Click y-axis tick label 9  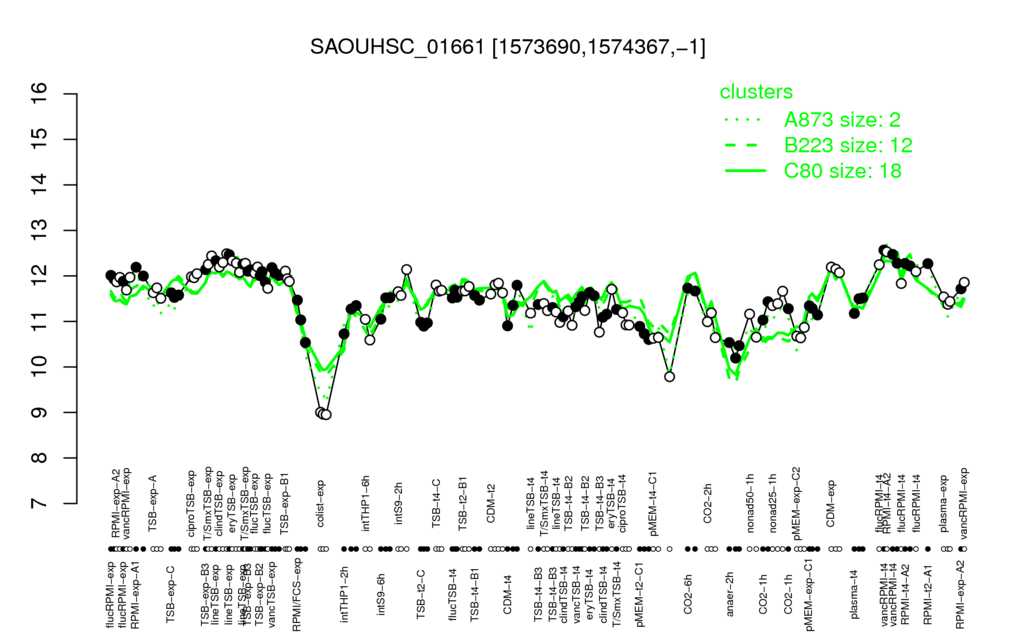coord(40,413)
